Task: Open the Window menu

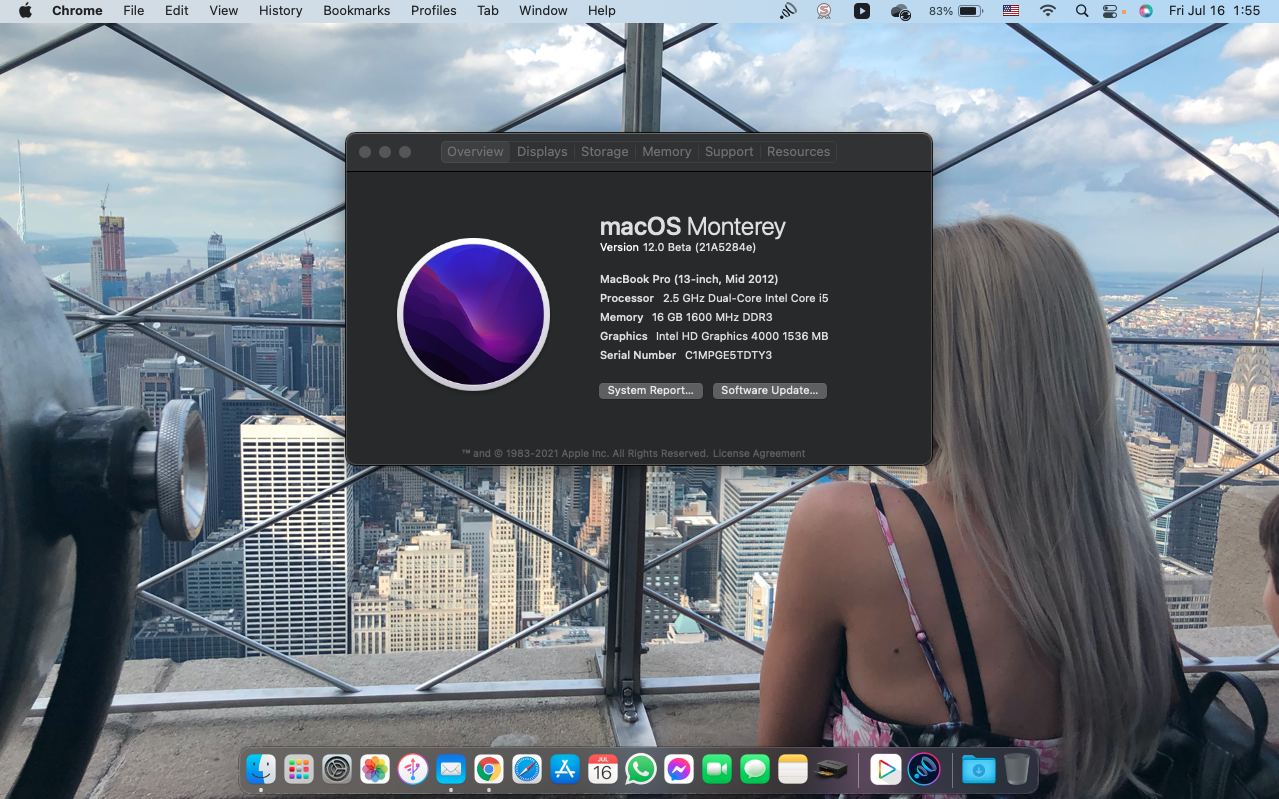Action: coord(543,10)
